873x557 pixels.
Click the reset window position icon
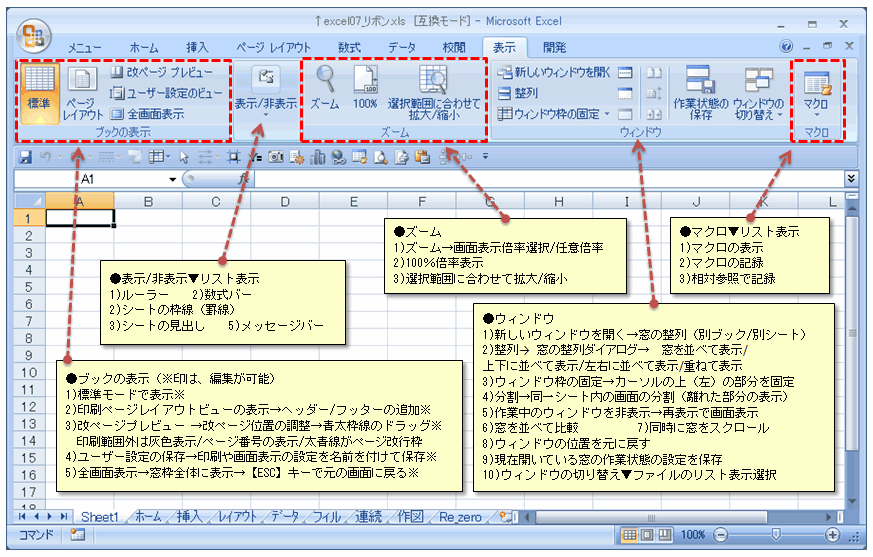pos(654,114)
